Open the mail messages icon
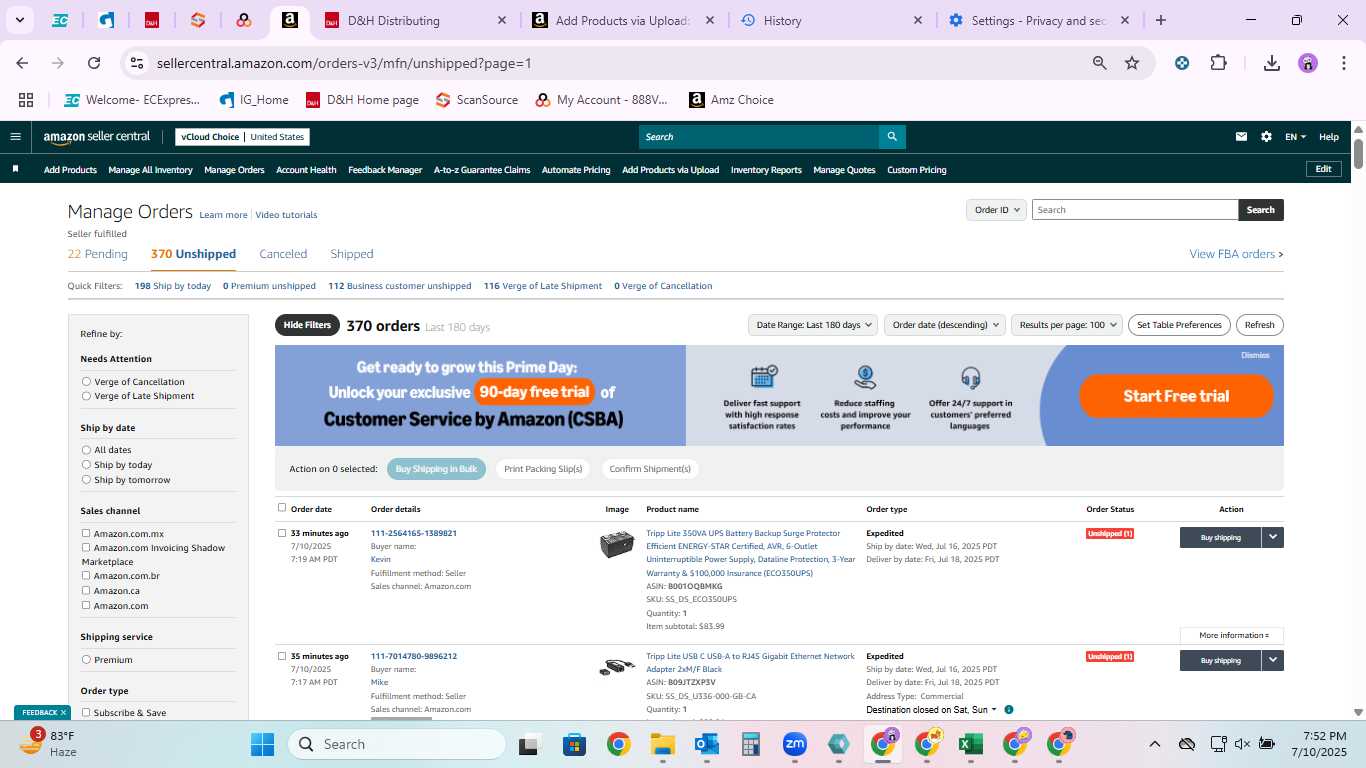 1241,137
